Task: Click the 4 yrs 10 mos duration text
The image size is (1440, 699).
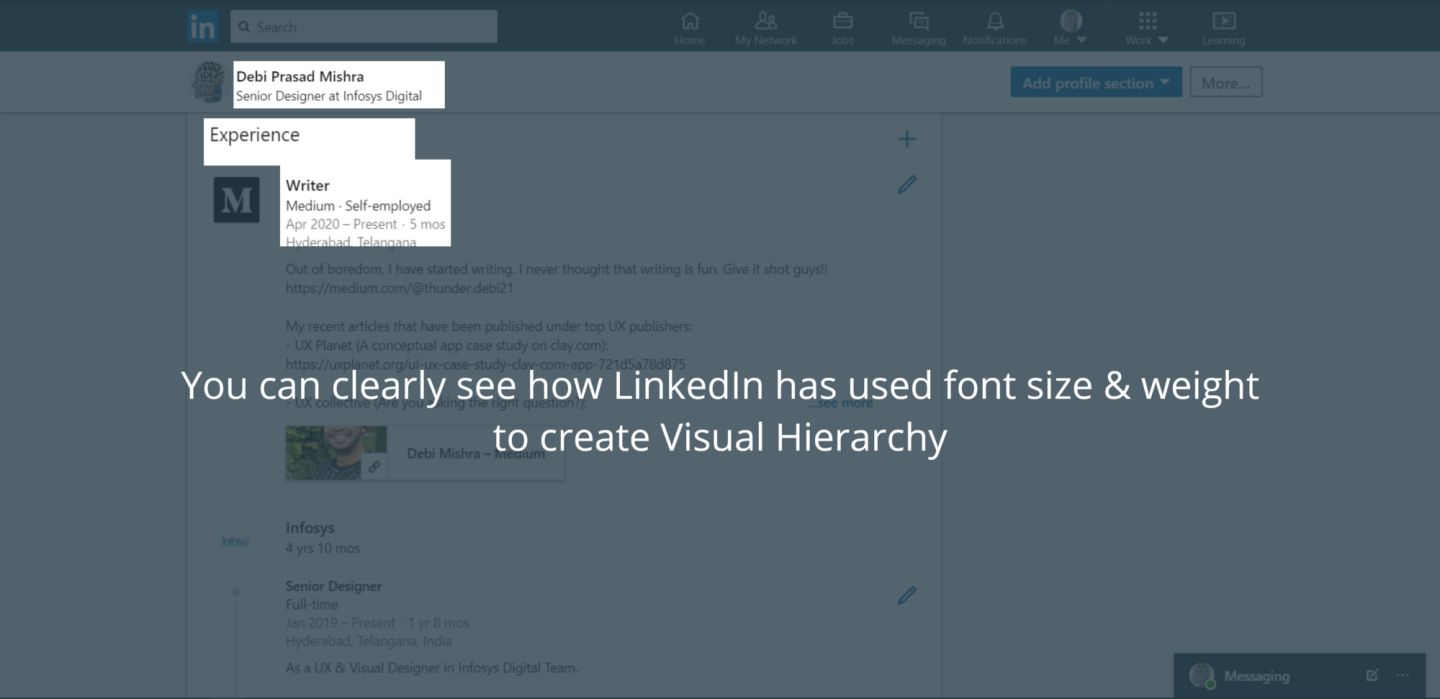Action: 323,548
